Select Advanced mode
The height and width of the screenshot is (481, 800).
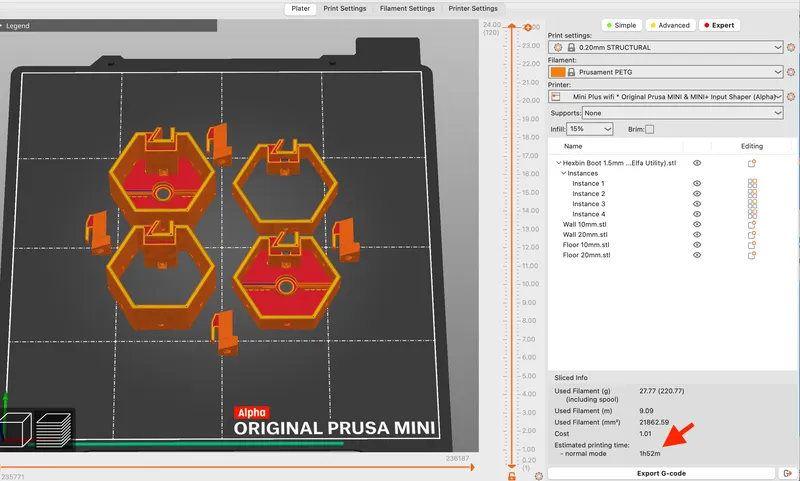[x=670, y=25]
